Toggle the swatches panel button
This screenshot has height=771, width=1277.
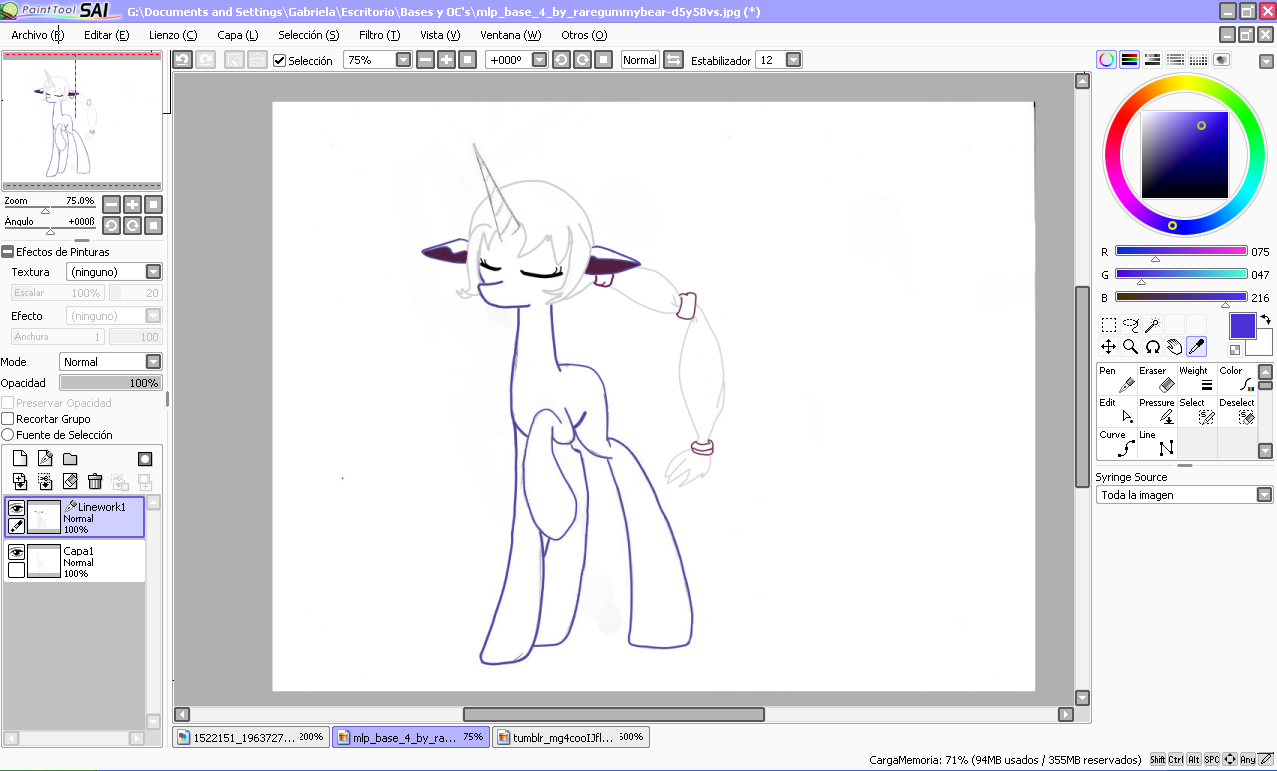pyautogui.click(x=1199, y=60)
